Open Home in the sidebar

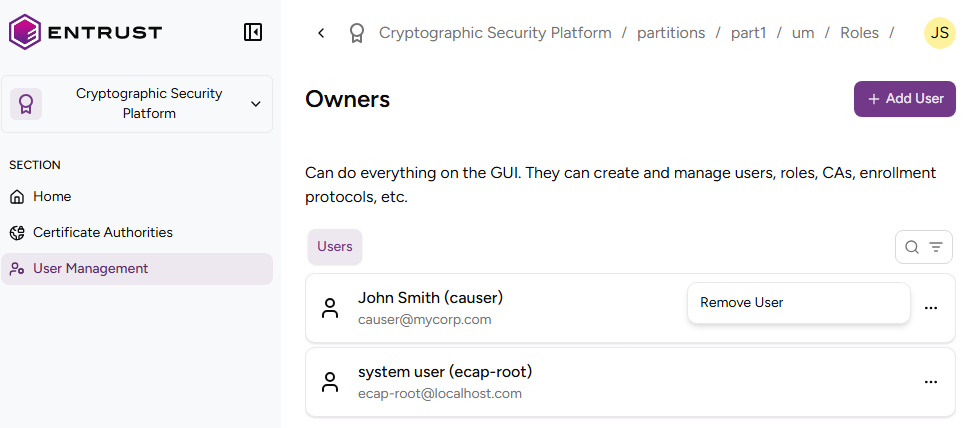click(x=52, y=197)
